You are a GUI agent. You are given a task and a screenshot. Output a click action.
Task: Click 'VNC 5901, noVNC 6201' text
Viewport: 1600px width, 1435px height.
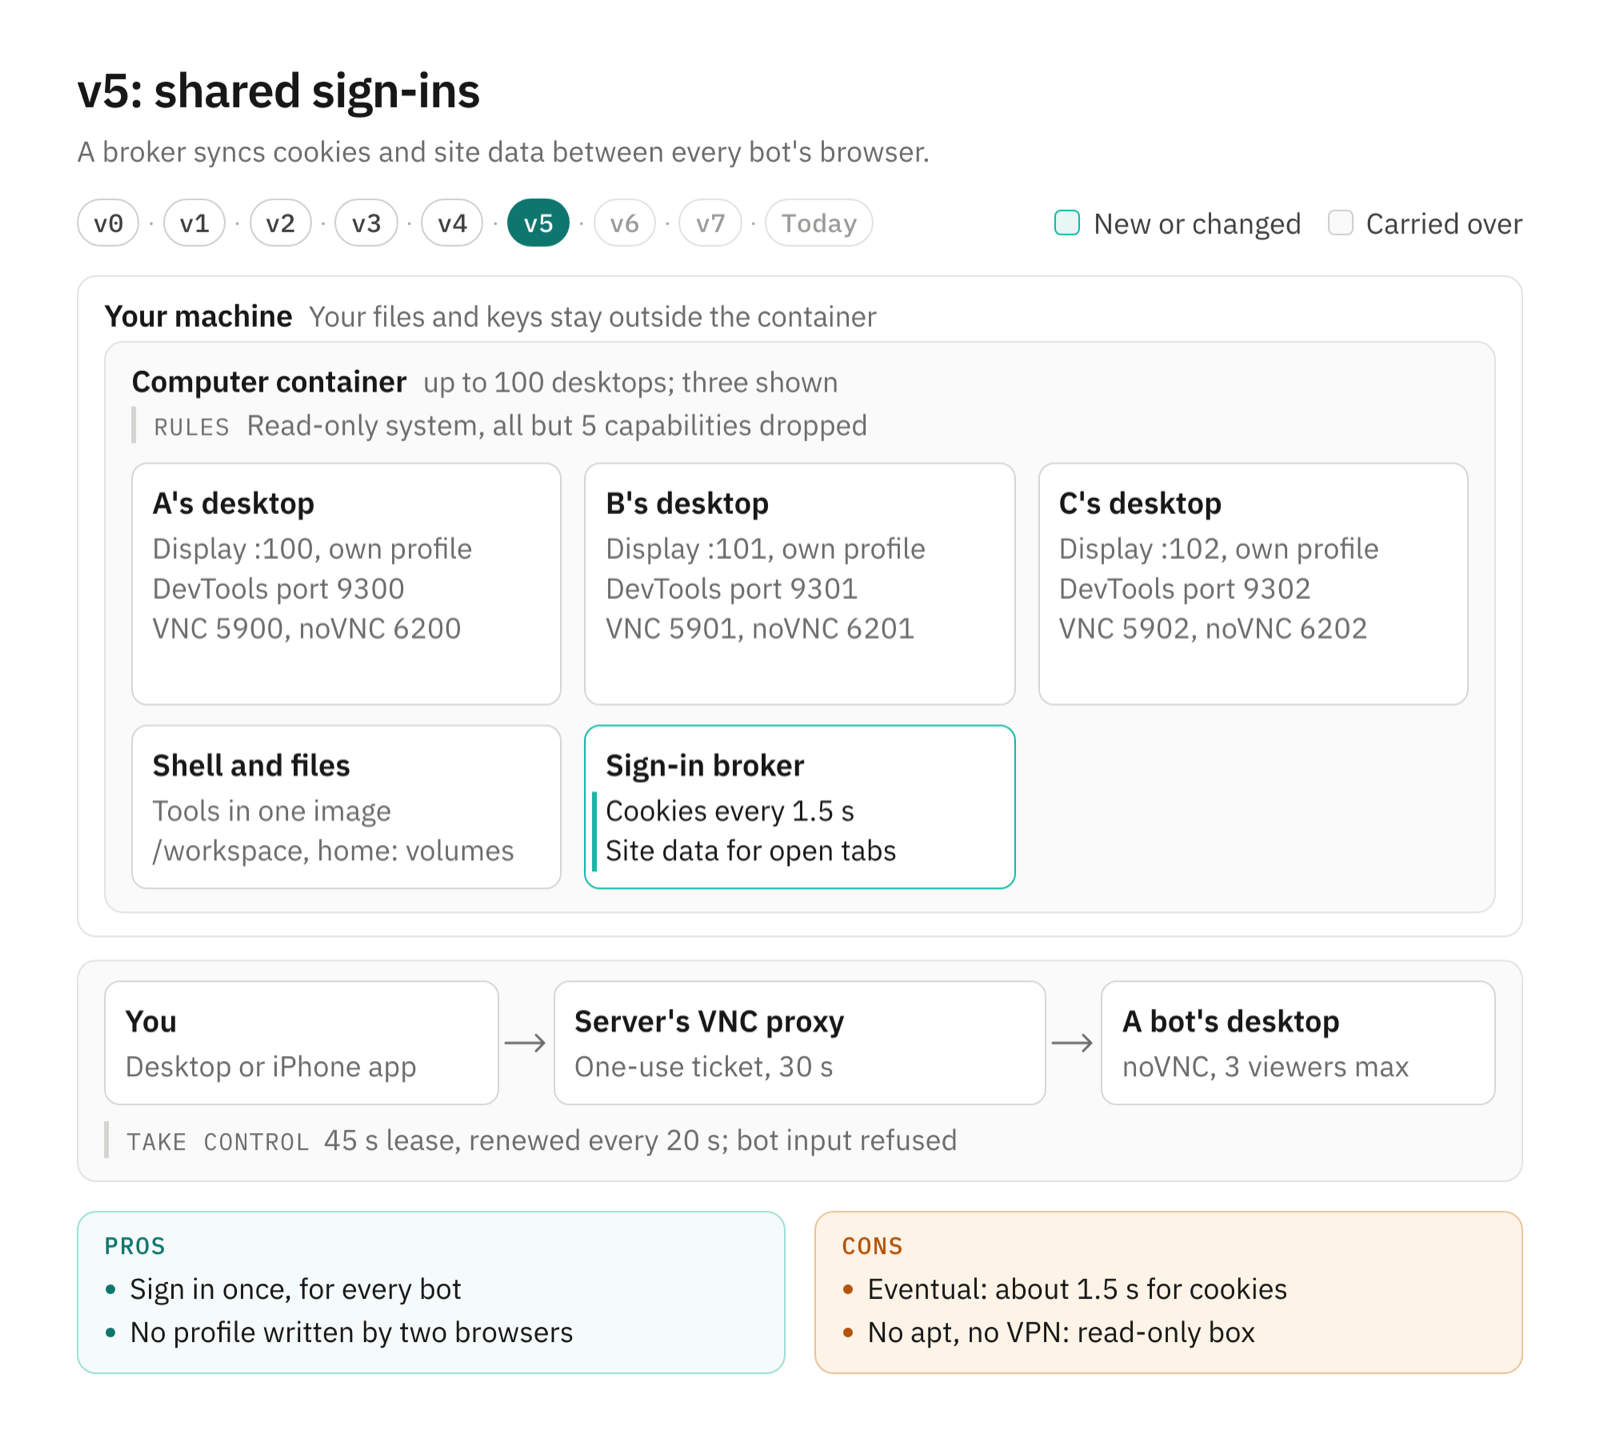[x=760, y=629]
